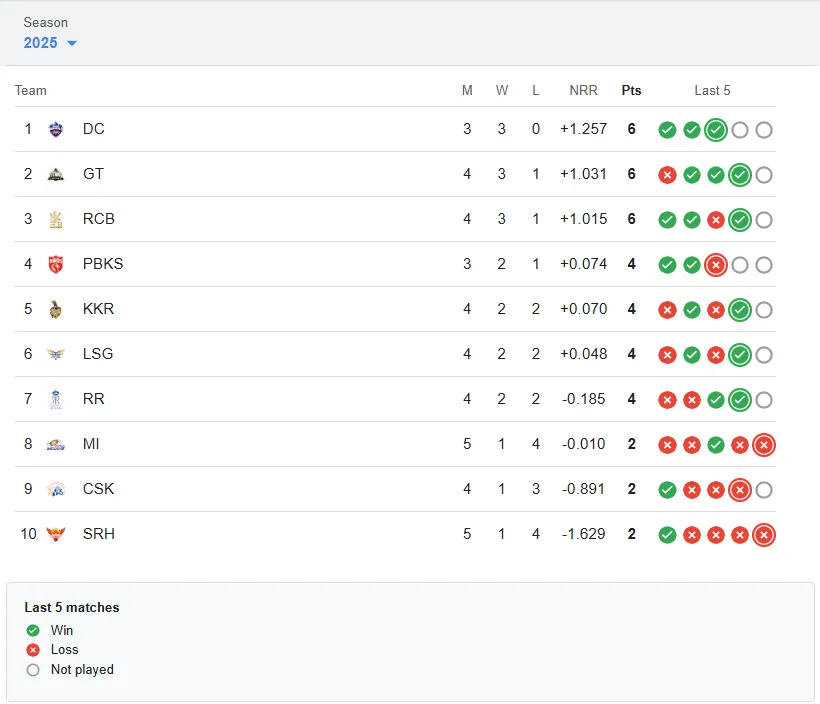The image size is (820, 704).
Task: Open the PBKS team name
Action: 103,264
